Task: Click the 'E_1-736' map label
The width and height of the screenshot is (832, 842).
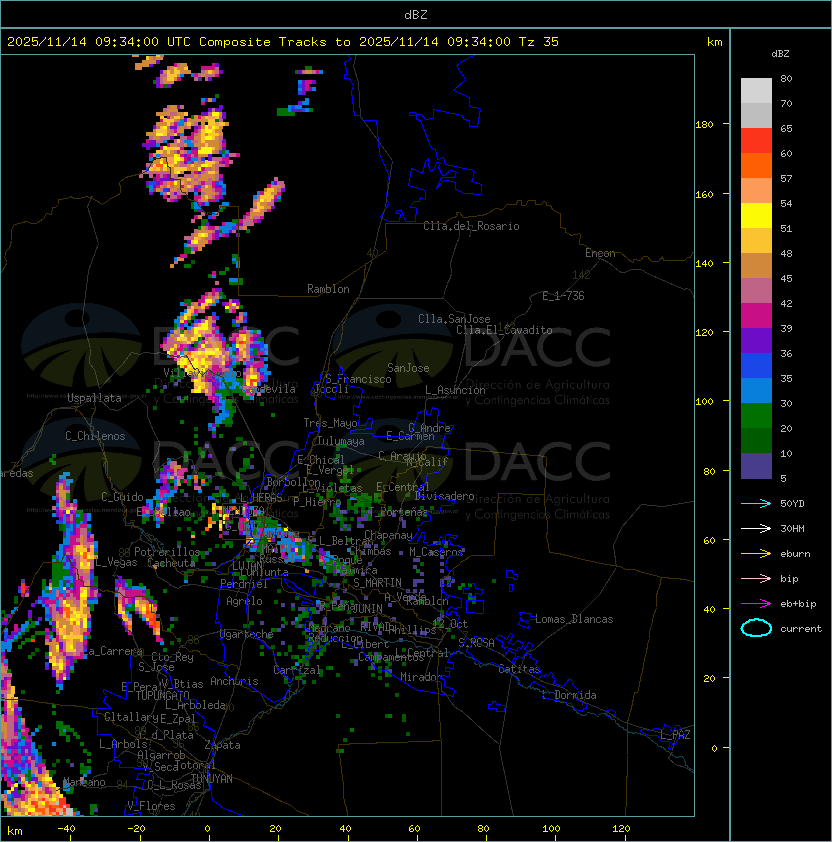Action: pos(563,296)
